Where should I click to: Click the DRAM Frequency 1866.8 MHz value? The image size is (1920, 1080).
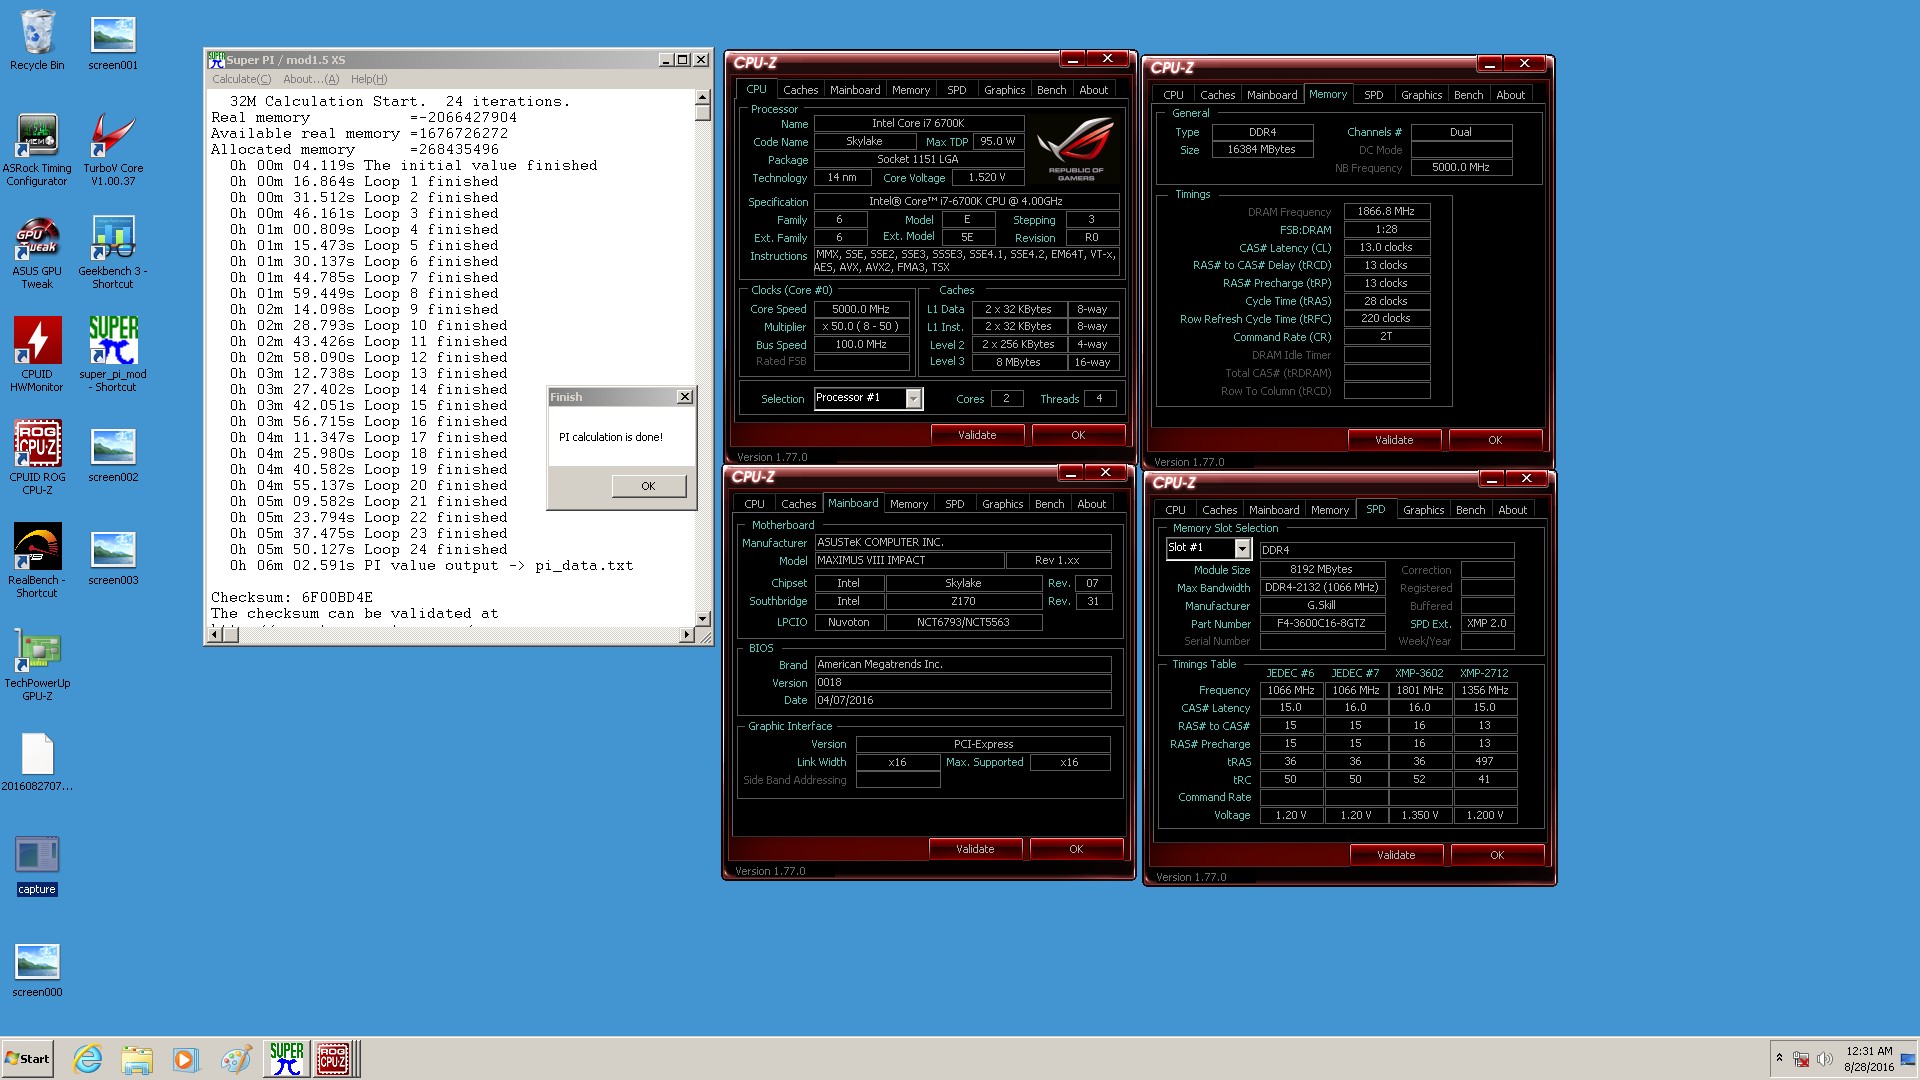pyautogui.click(x=1386, y=212)
